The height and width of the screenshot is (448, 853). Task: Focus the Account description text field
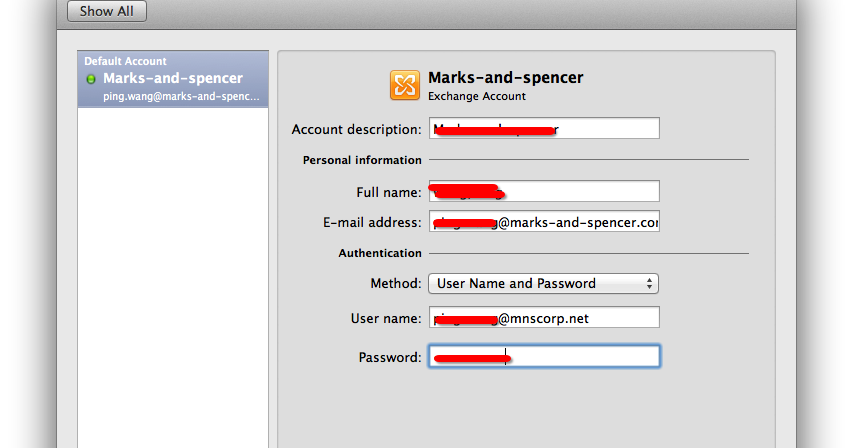[x=544, y=128]
